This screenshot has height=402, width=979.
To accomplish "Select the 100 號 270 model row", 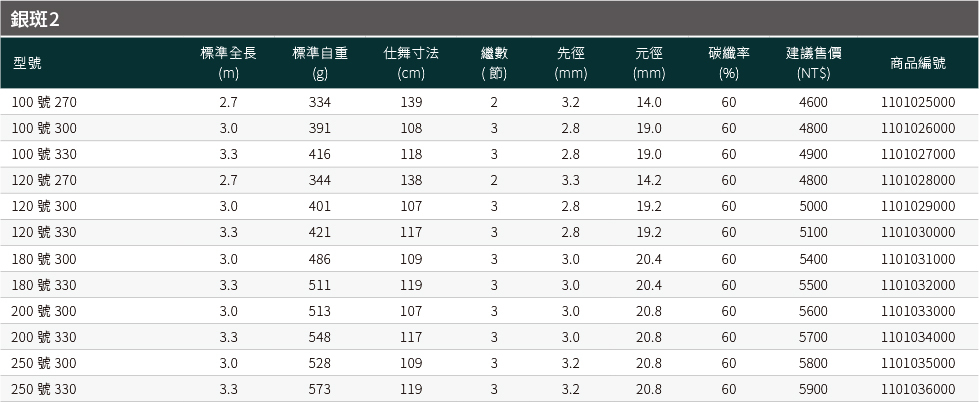I will coord(490,102).
